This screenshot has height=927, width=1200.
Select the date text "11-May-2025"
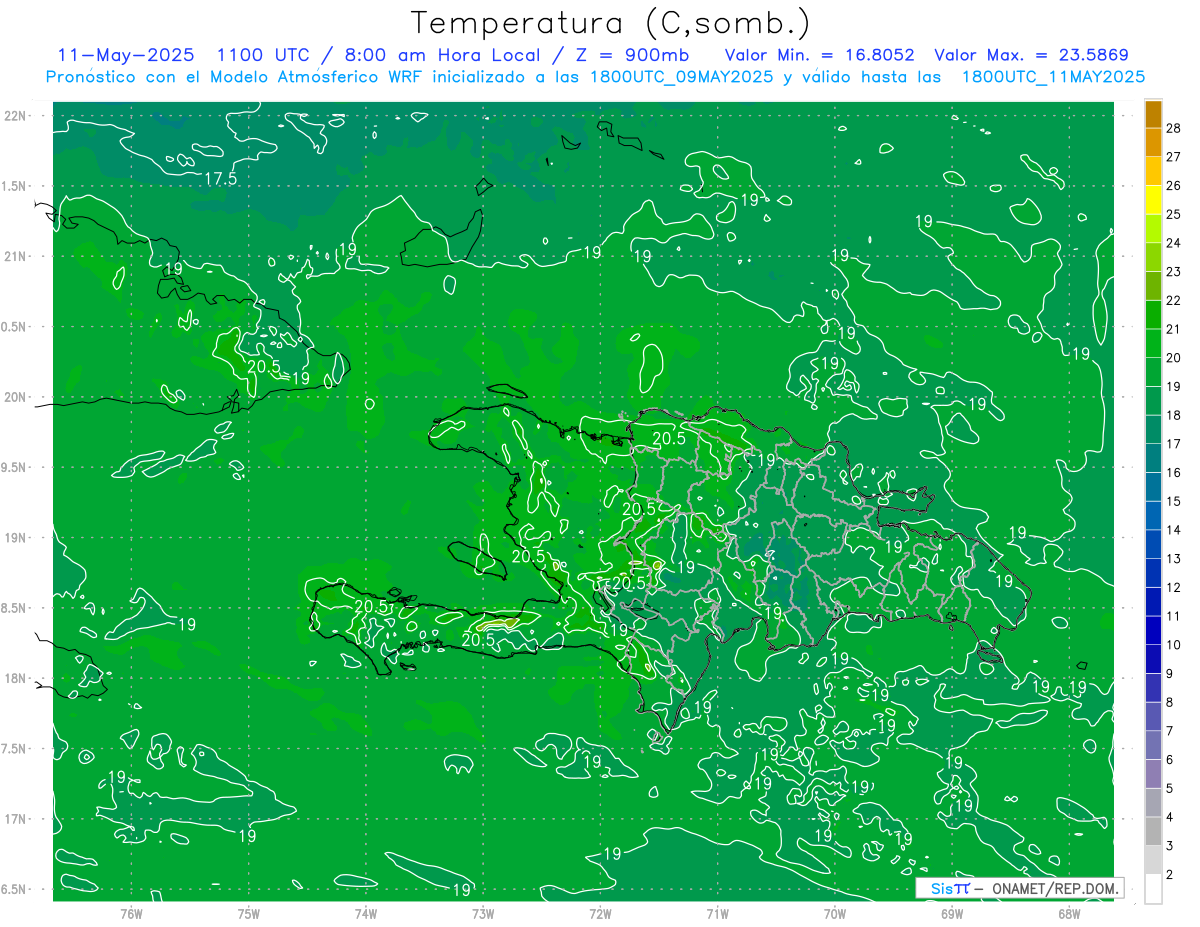126,55
